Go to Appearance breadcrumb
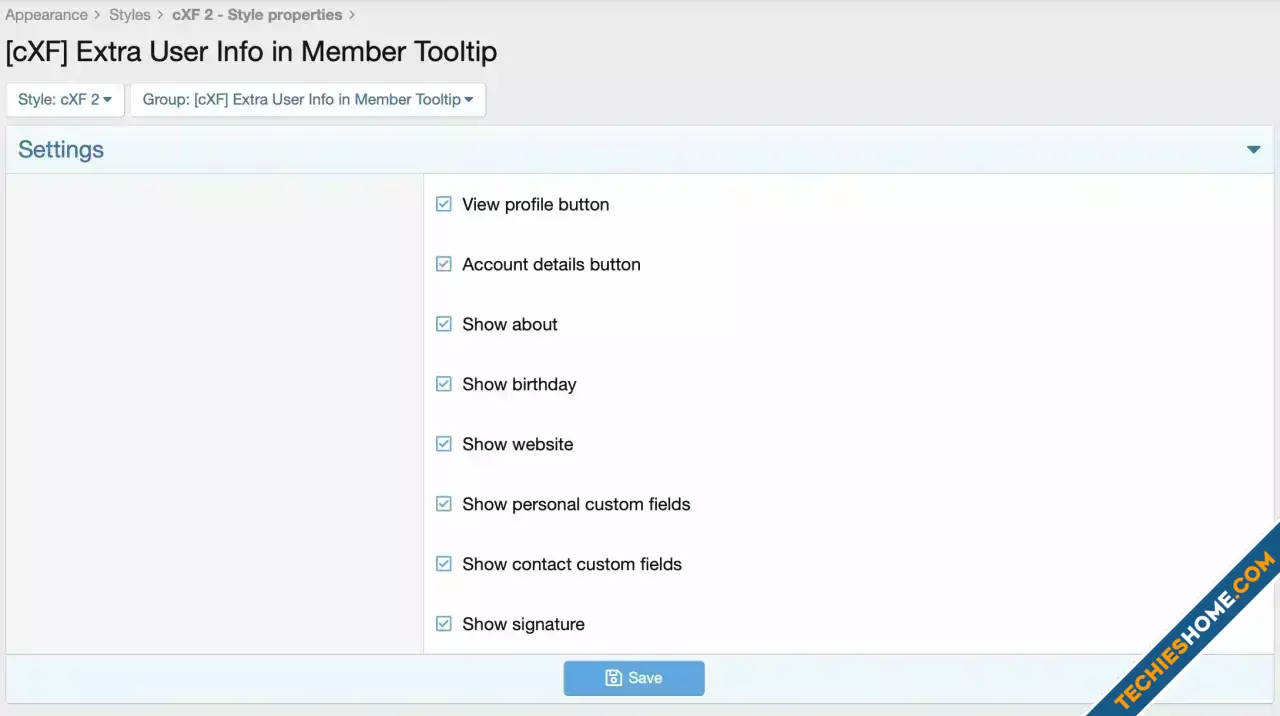This screenshot has height=716, width=1280. 46,15
